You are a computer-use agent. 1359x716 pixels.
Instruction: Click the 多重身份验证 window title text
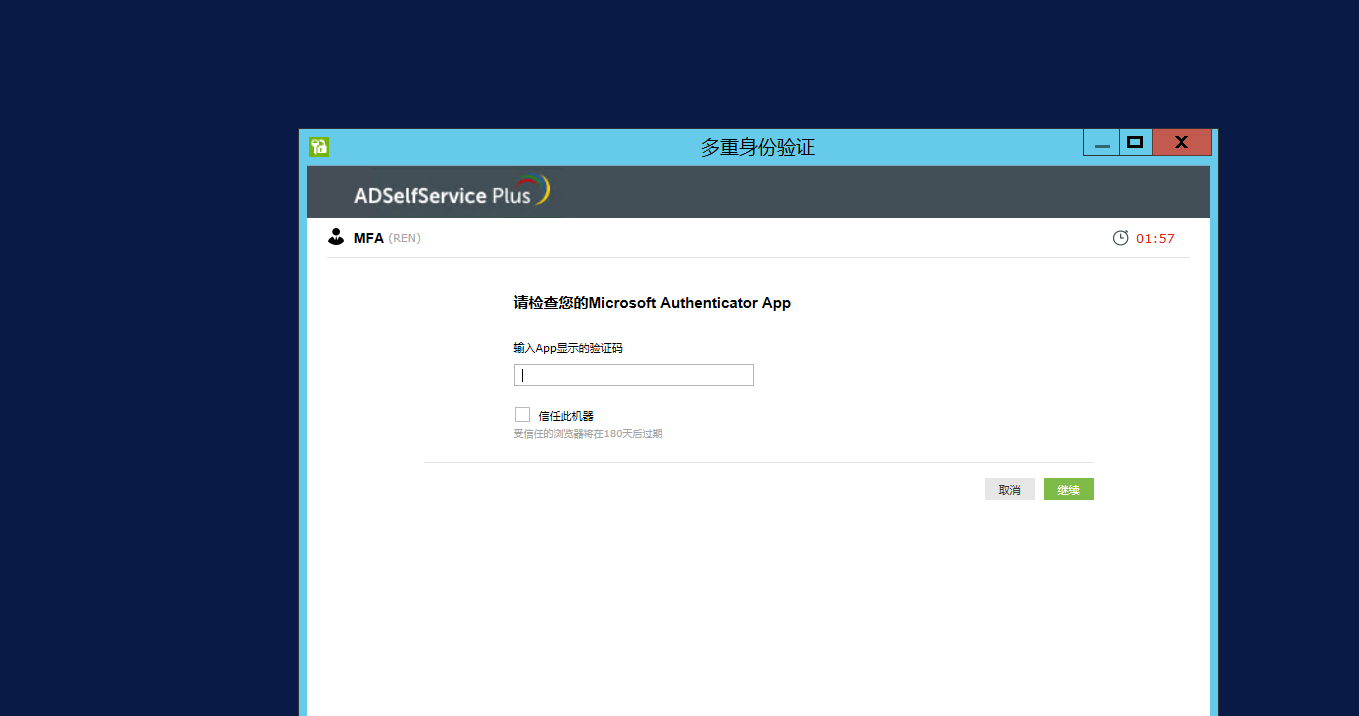[x=757, y=147]
